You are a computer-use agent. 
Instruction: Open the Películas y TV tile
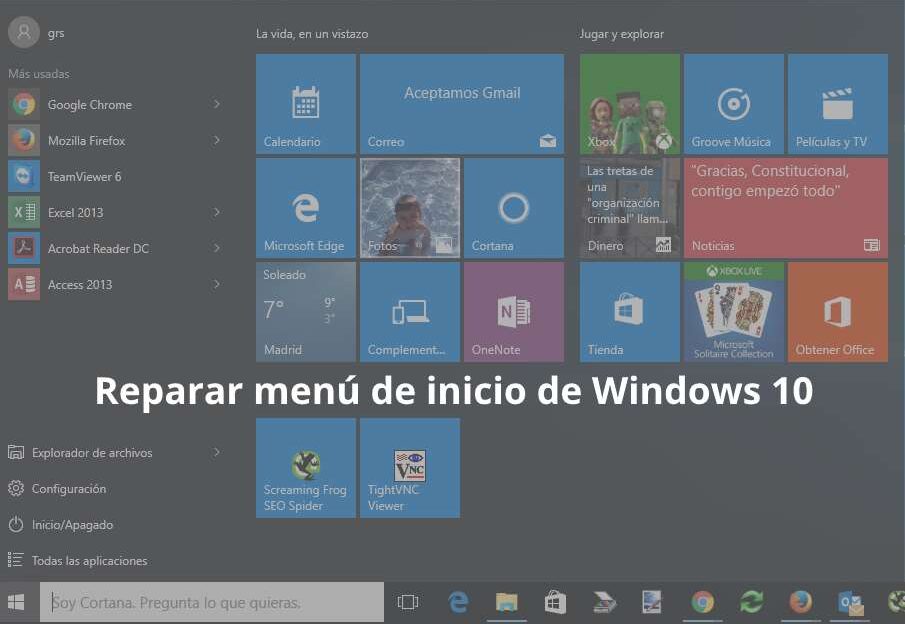[838, 104]
